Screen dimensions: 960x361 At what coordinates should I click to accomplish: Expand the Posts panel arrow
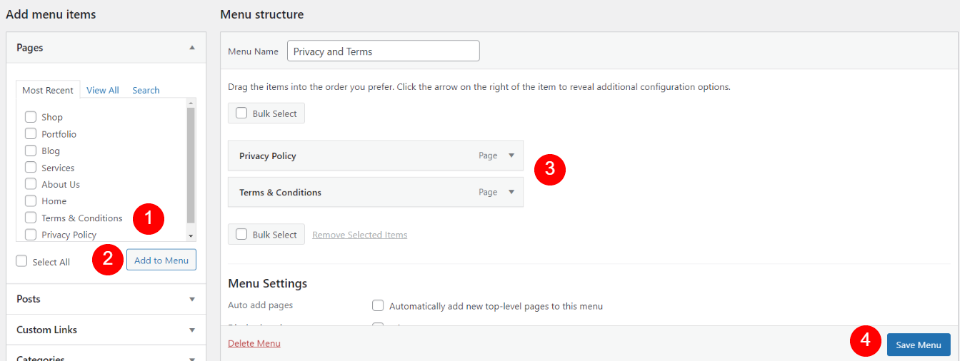[x=192, y=299]
